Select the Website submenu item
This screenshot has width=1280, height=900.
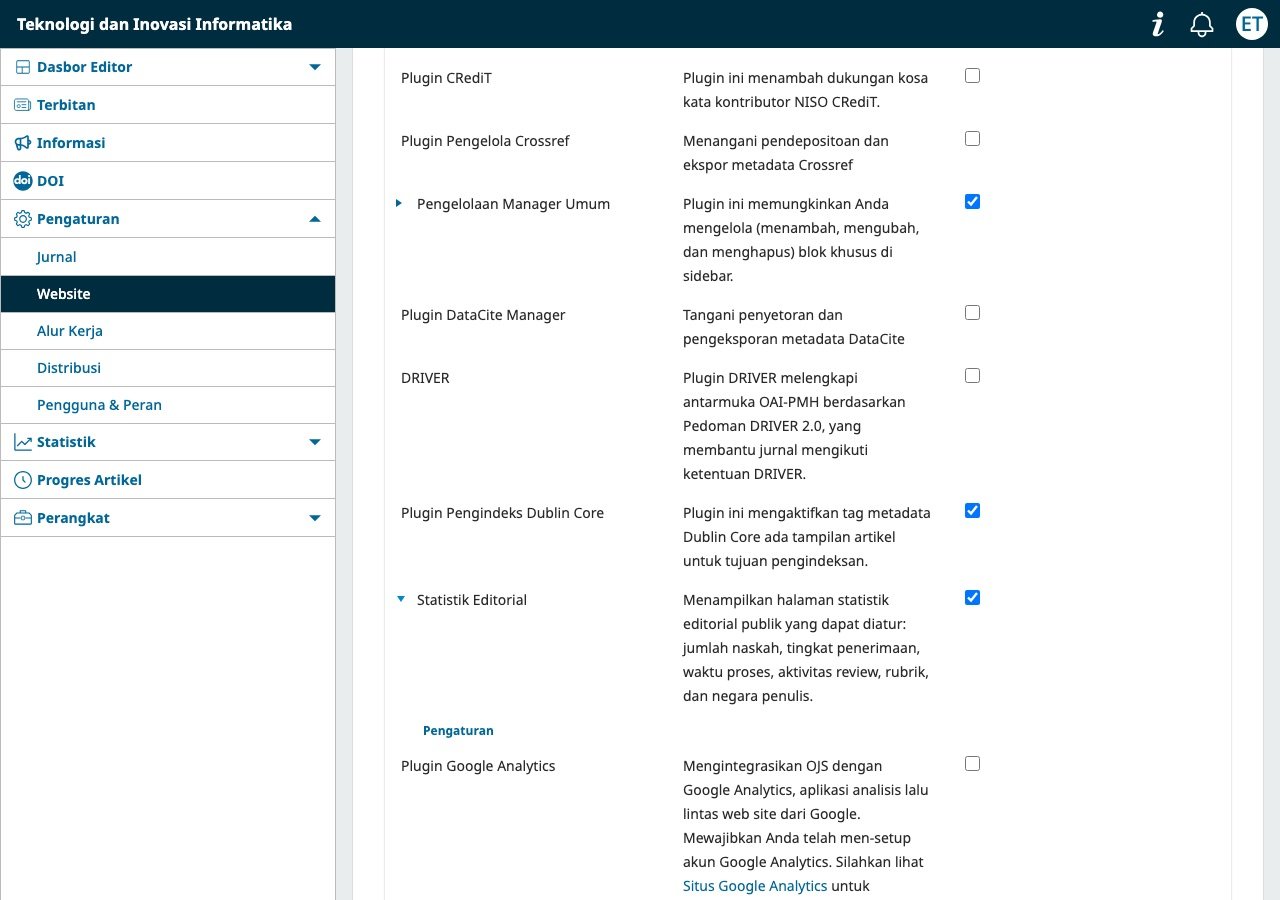(x=168, y=294)
